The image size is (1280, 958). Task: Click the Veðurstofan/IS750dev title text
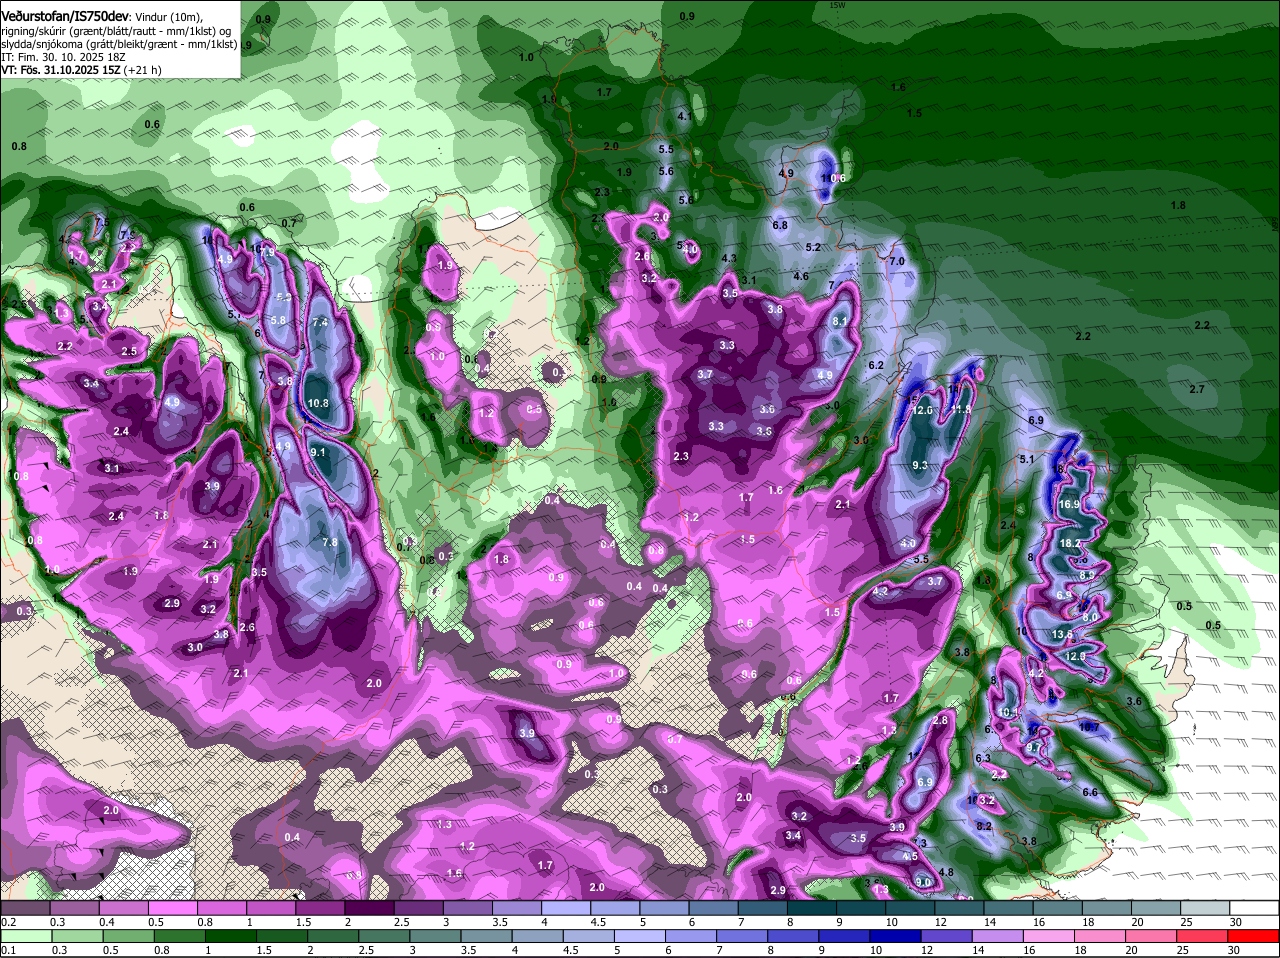click(x=64, y=16)
